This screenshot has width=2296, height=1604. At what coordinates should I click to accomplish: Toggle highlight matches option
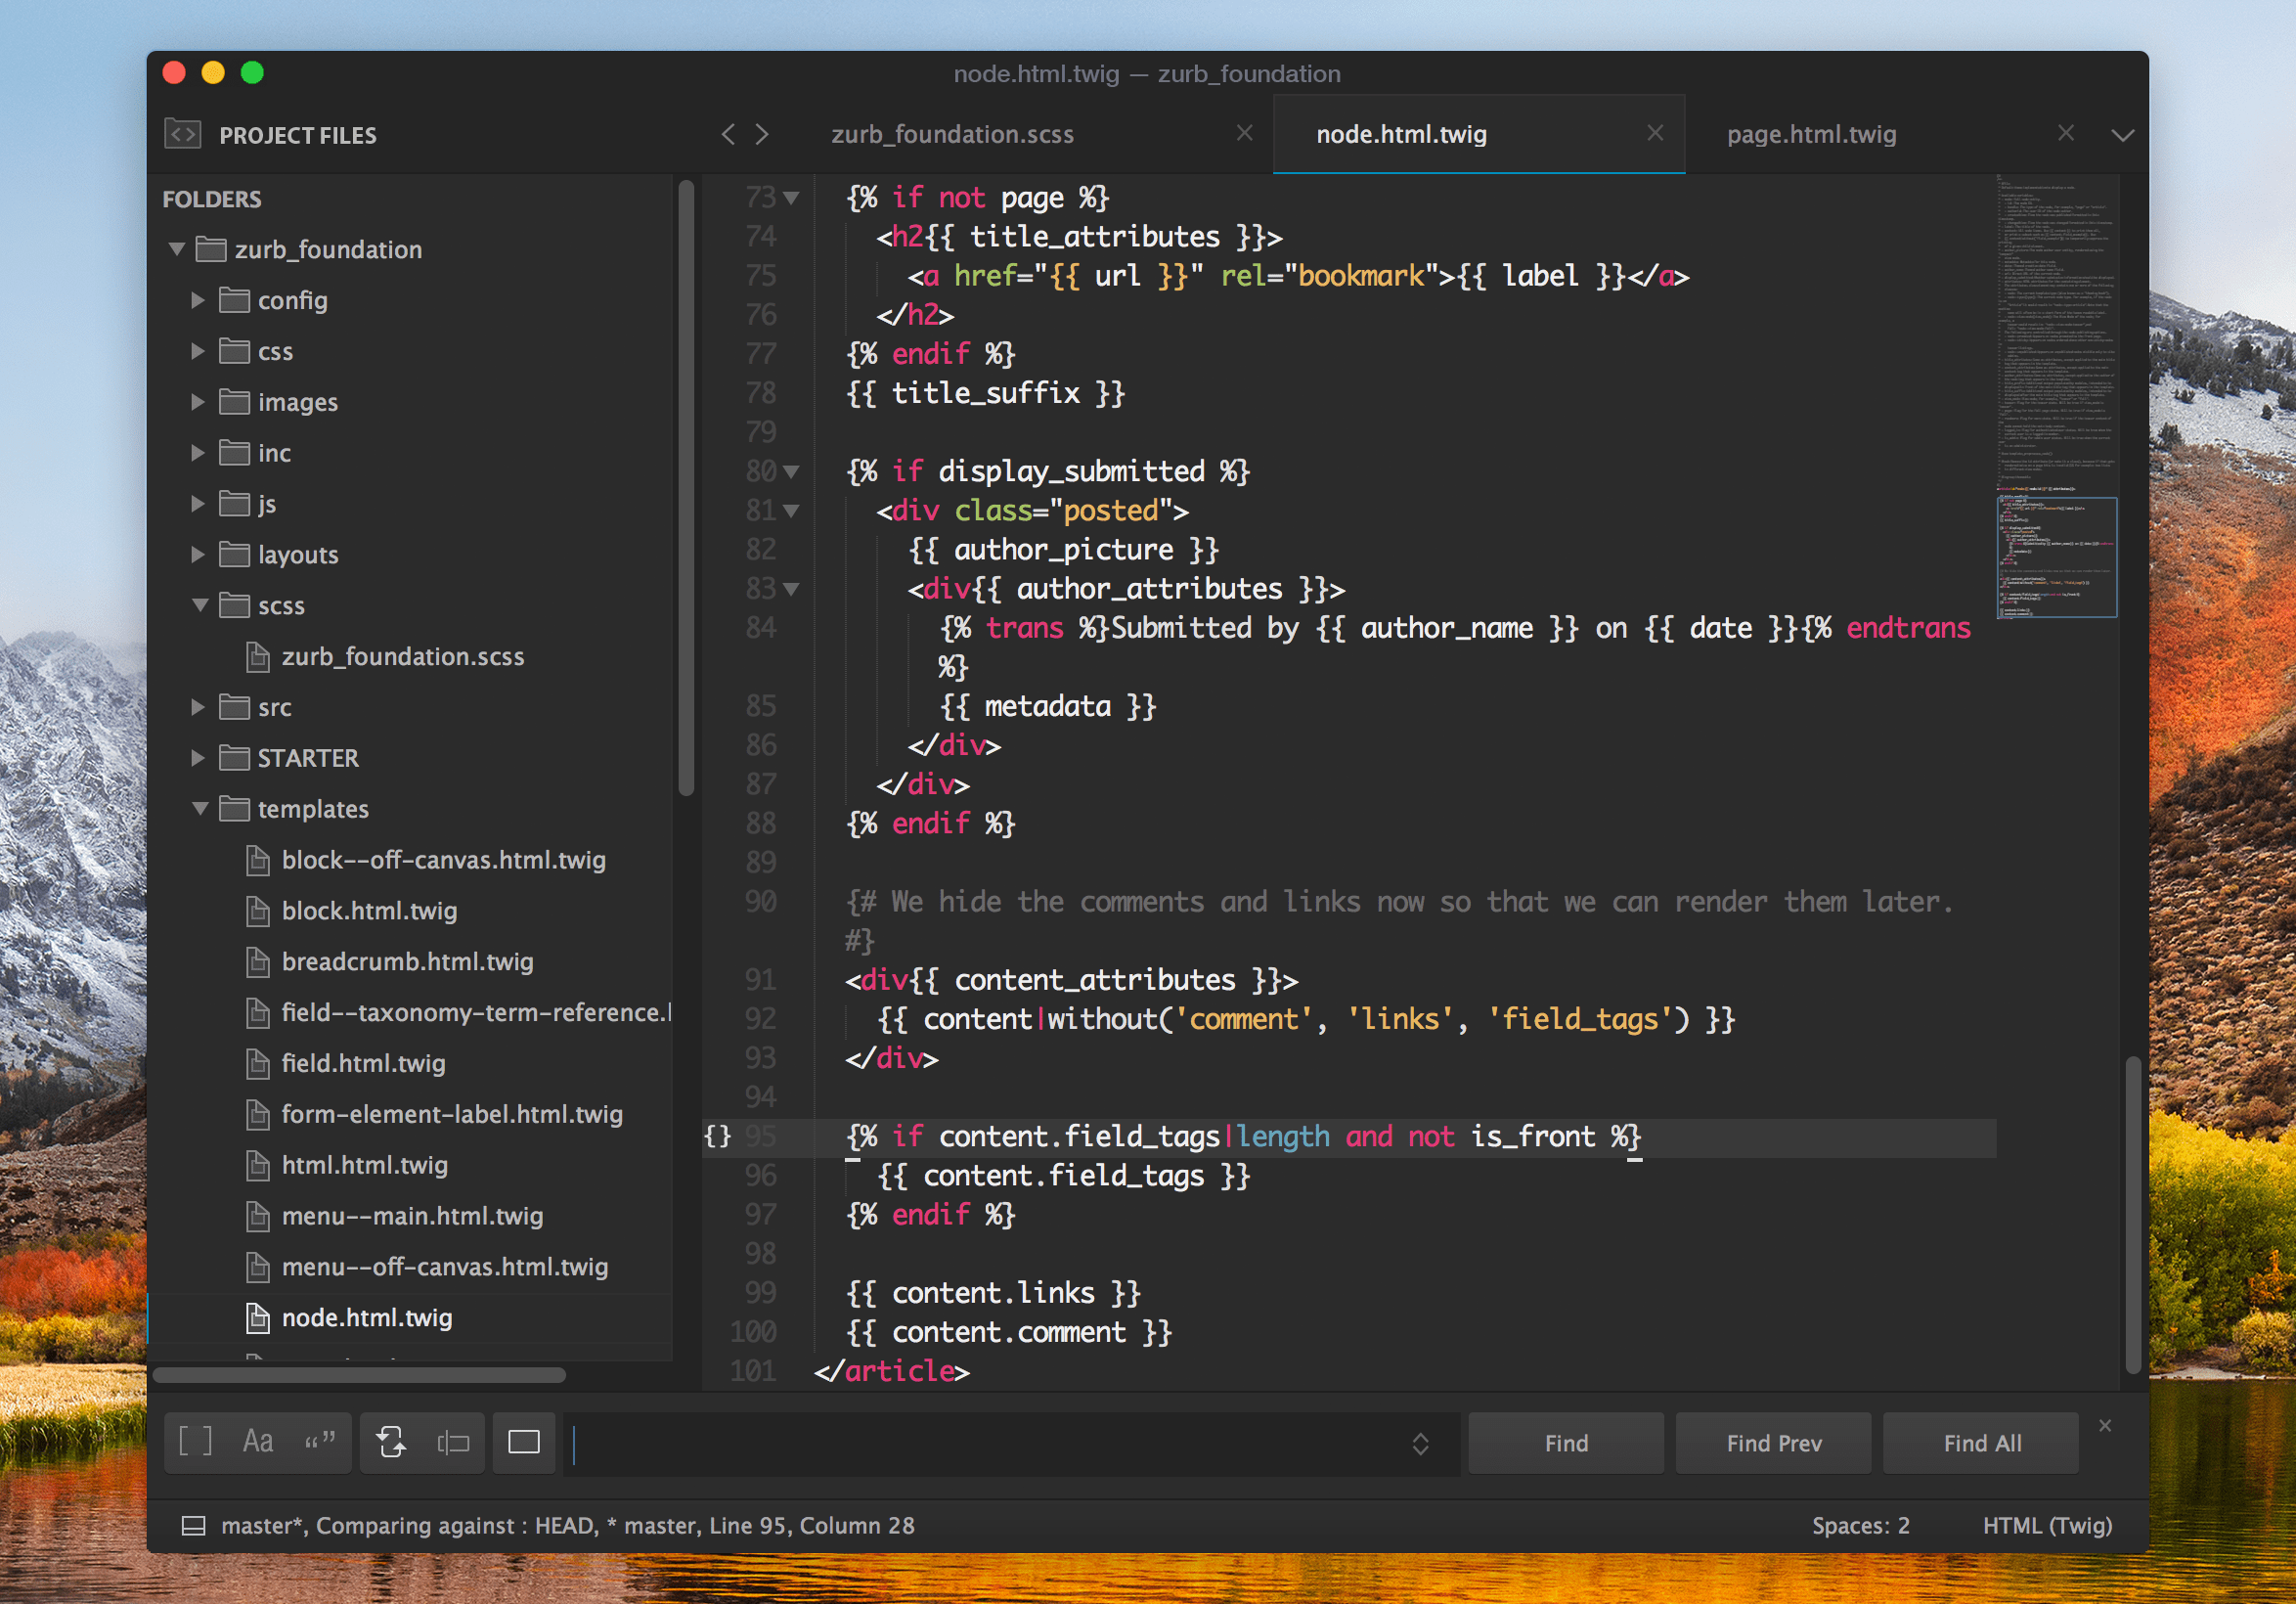click(x=523, y=1442)
